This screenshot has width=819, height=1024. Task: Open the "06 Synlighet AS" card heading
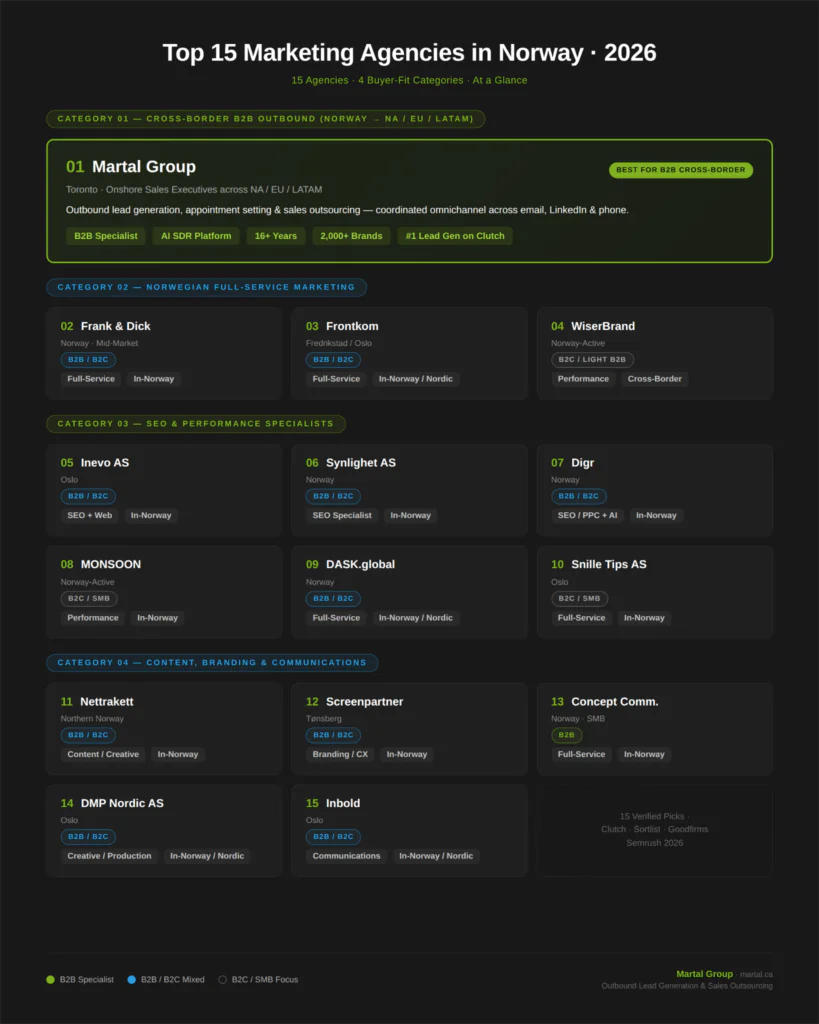[x=351, y=462]
